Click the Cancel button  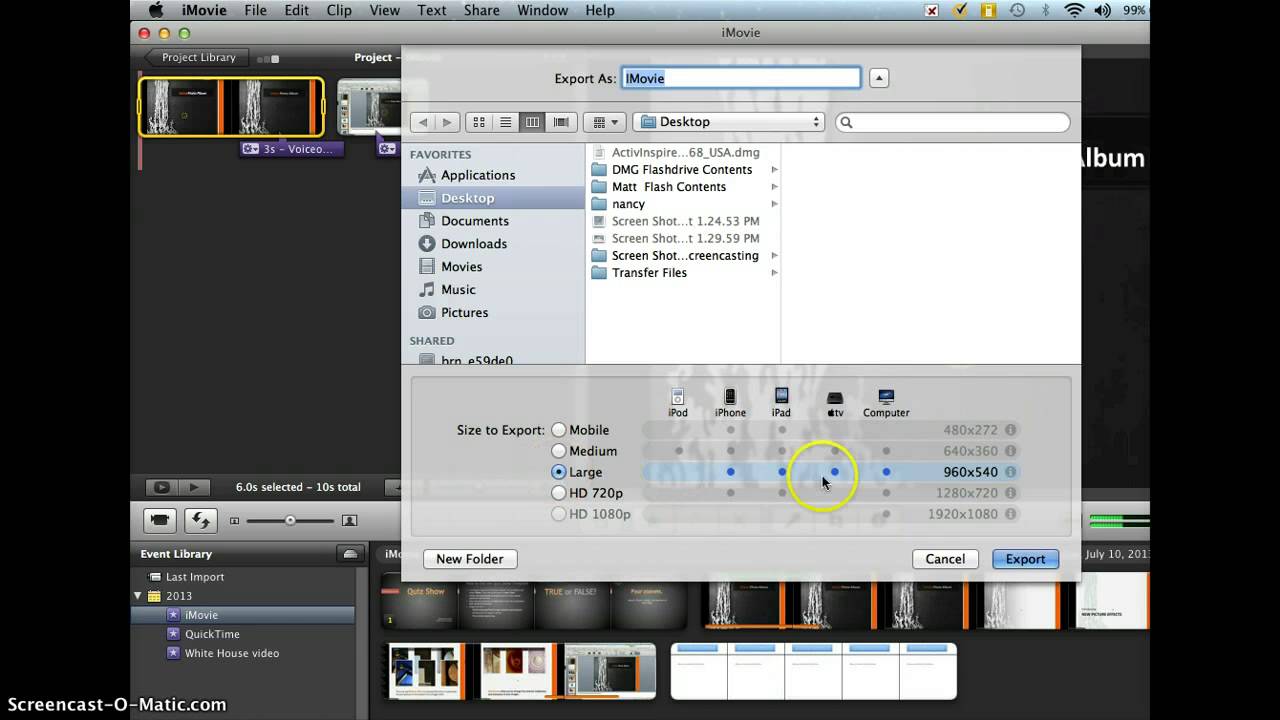[x=945, y=559]
